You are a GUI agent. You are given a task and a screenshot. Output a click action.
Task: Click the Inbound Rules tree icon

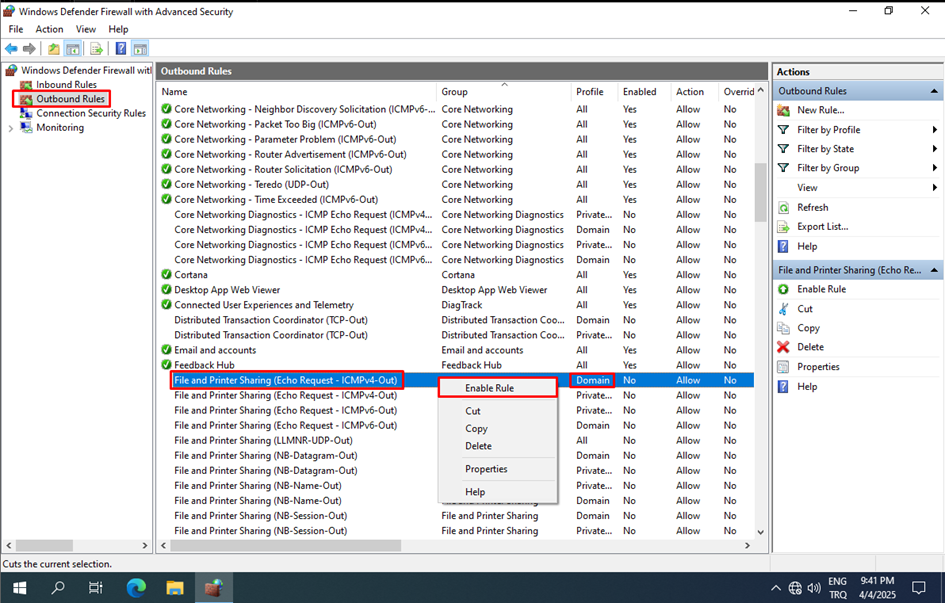[x=26, y=85]
